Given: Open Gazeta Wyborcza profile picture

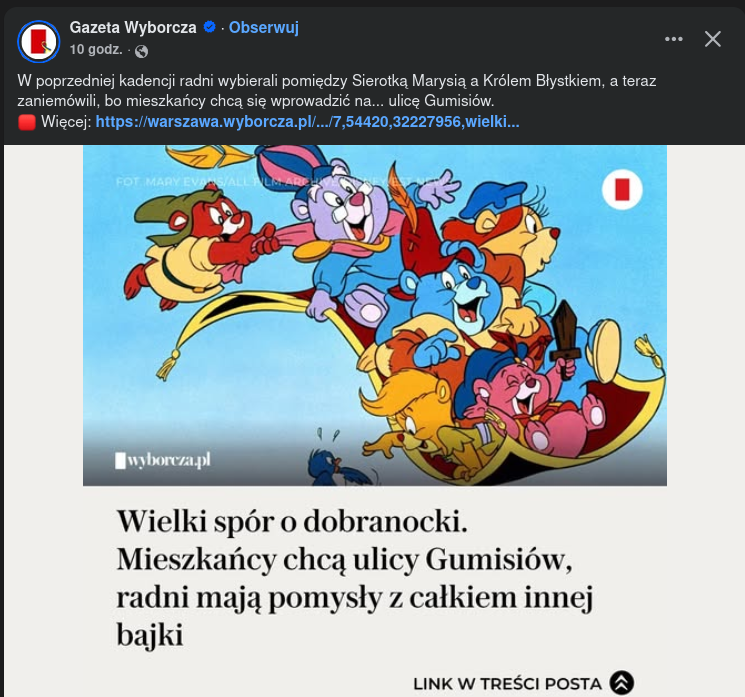Looking at the screenshot, I should [x=38, y=41].
